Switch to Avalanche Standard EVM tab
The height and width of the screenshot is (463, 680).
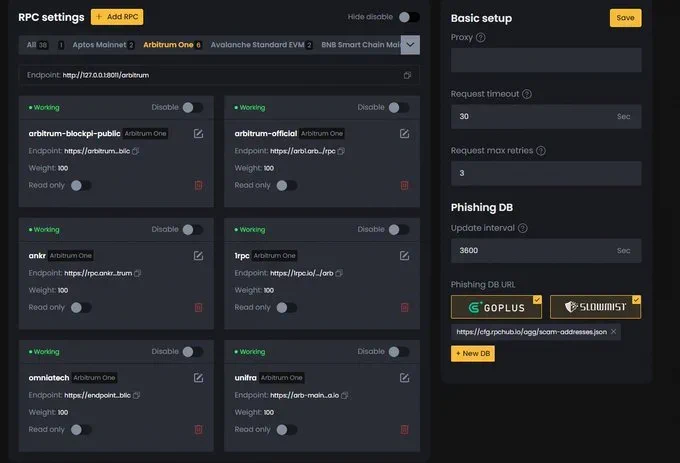[262, 45]
